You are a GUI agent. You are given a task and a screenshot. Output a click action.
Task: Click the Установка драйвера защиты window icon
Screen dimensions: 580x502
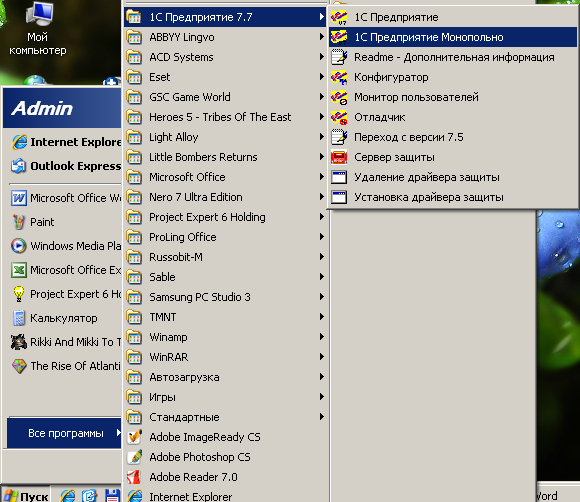[339, 197]
